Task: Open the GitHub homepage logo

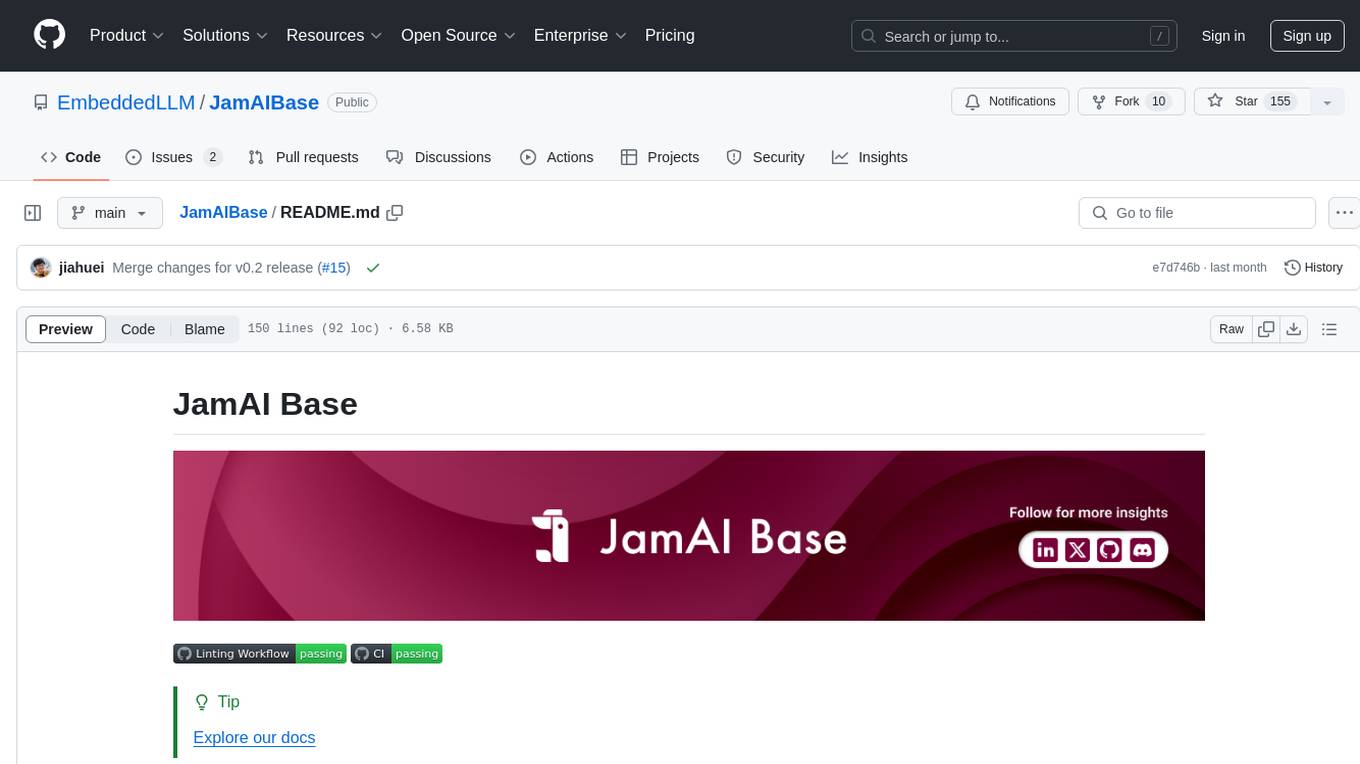Action: click(49, 35)
